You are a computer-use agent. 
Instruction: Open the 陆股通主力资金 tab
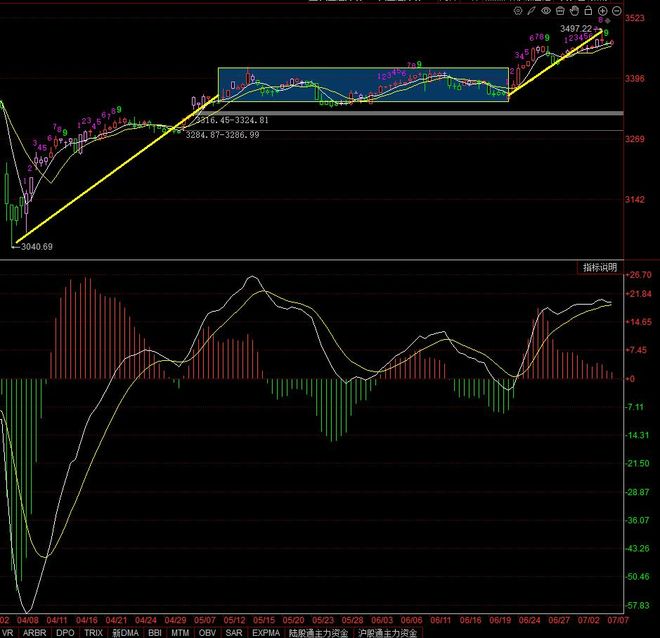click(319, 632)
